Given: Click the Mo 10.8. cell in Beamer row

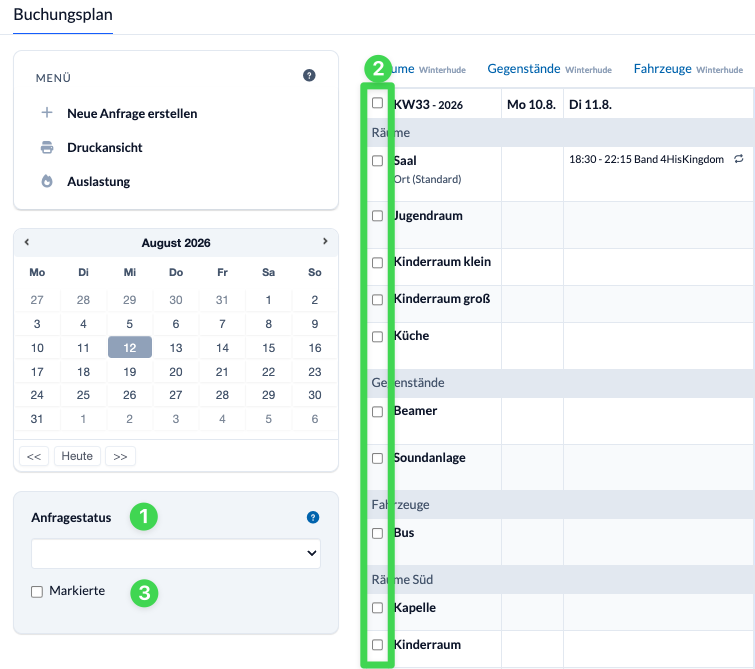Looking at the screenshot, I should (x=533, y=421).
